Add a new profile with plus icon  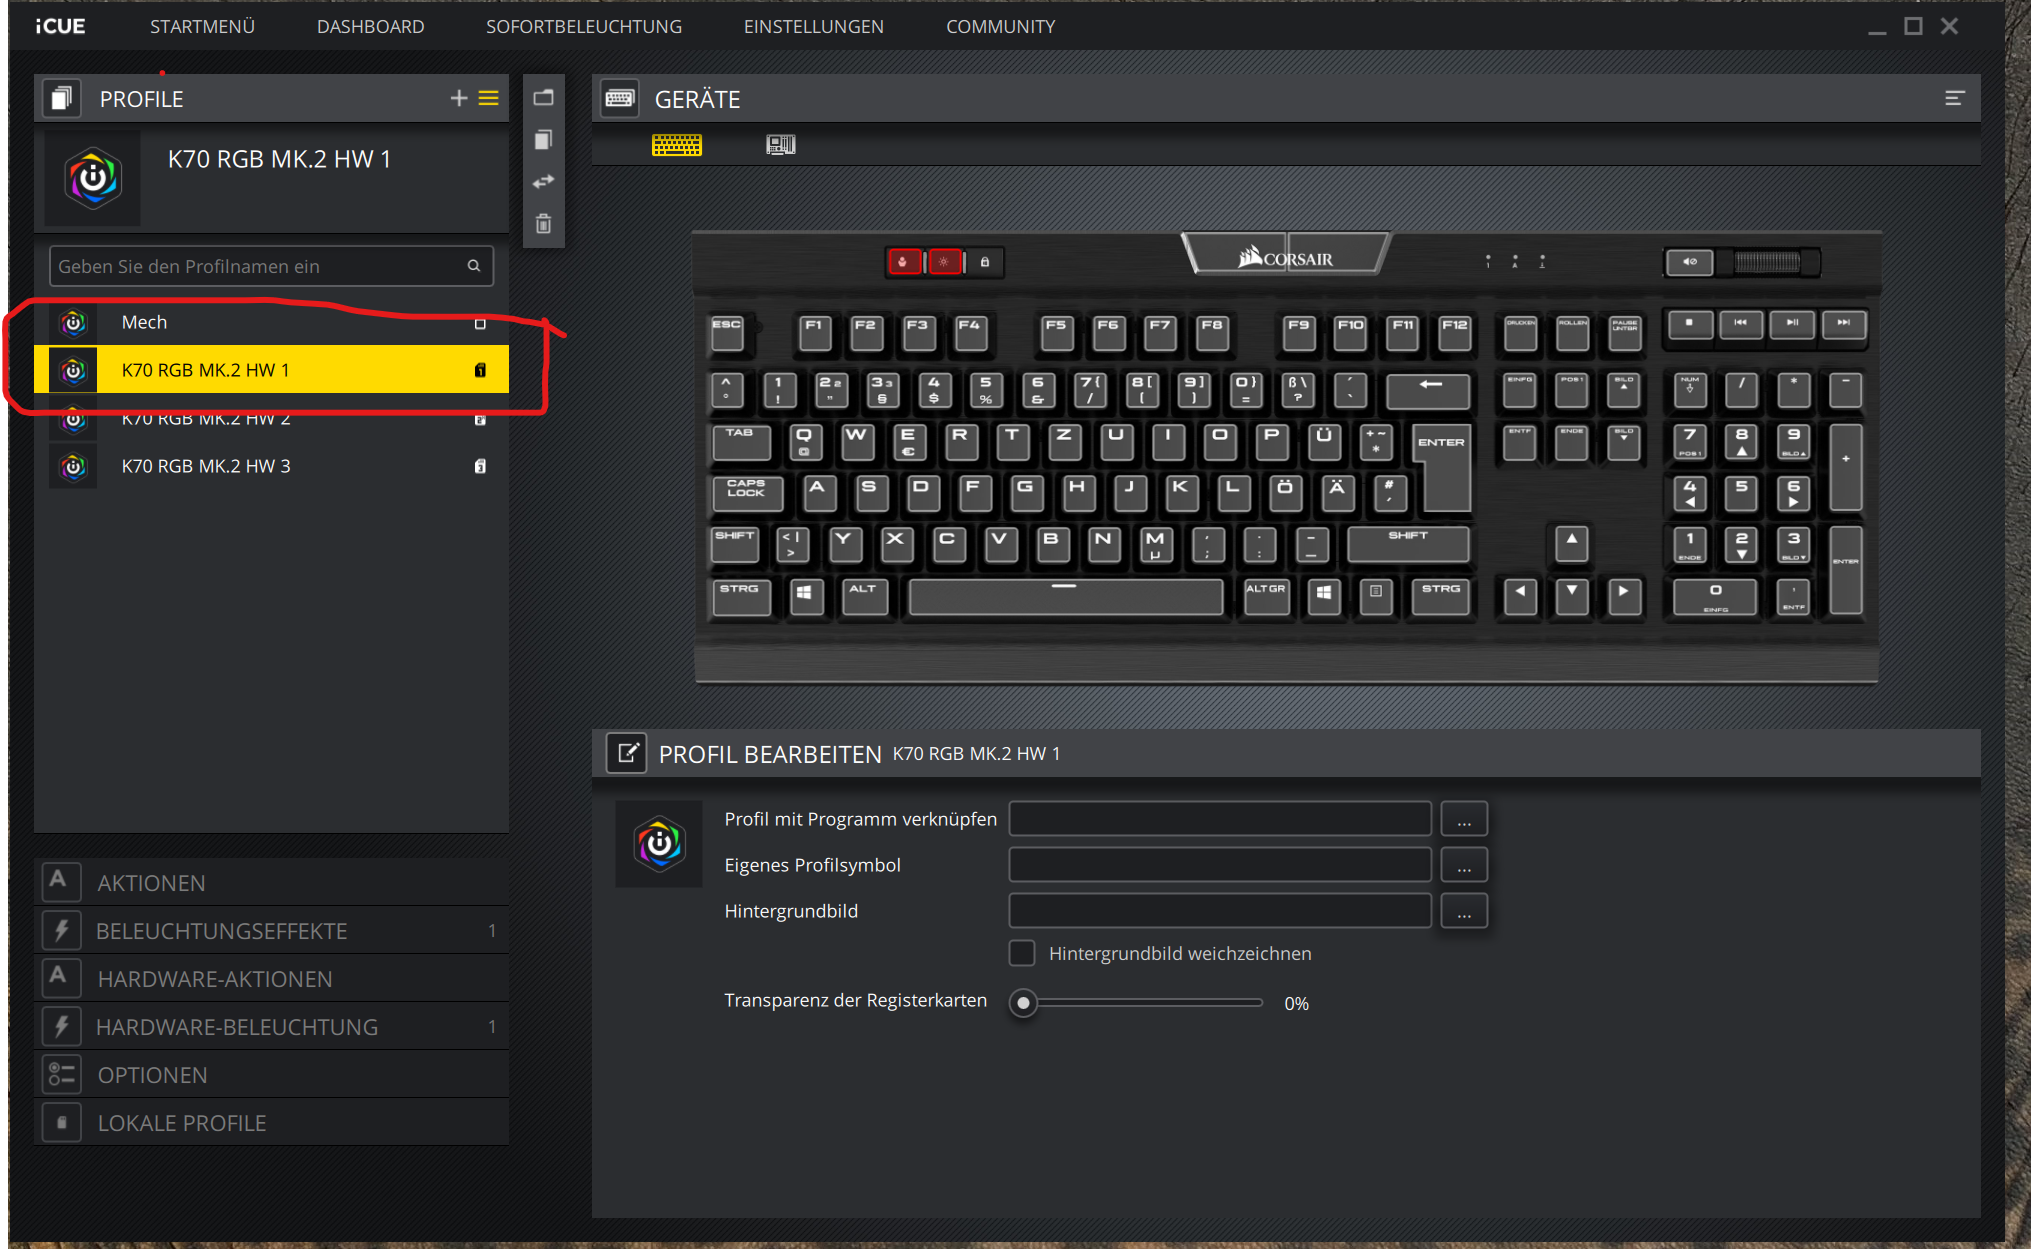pos(459,98)
